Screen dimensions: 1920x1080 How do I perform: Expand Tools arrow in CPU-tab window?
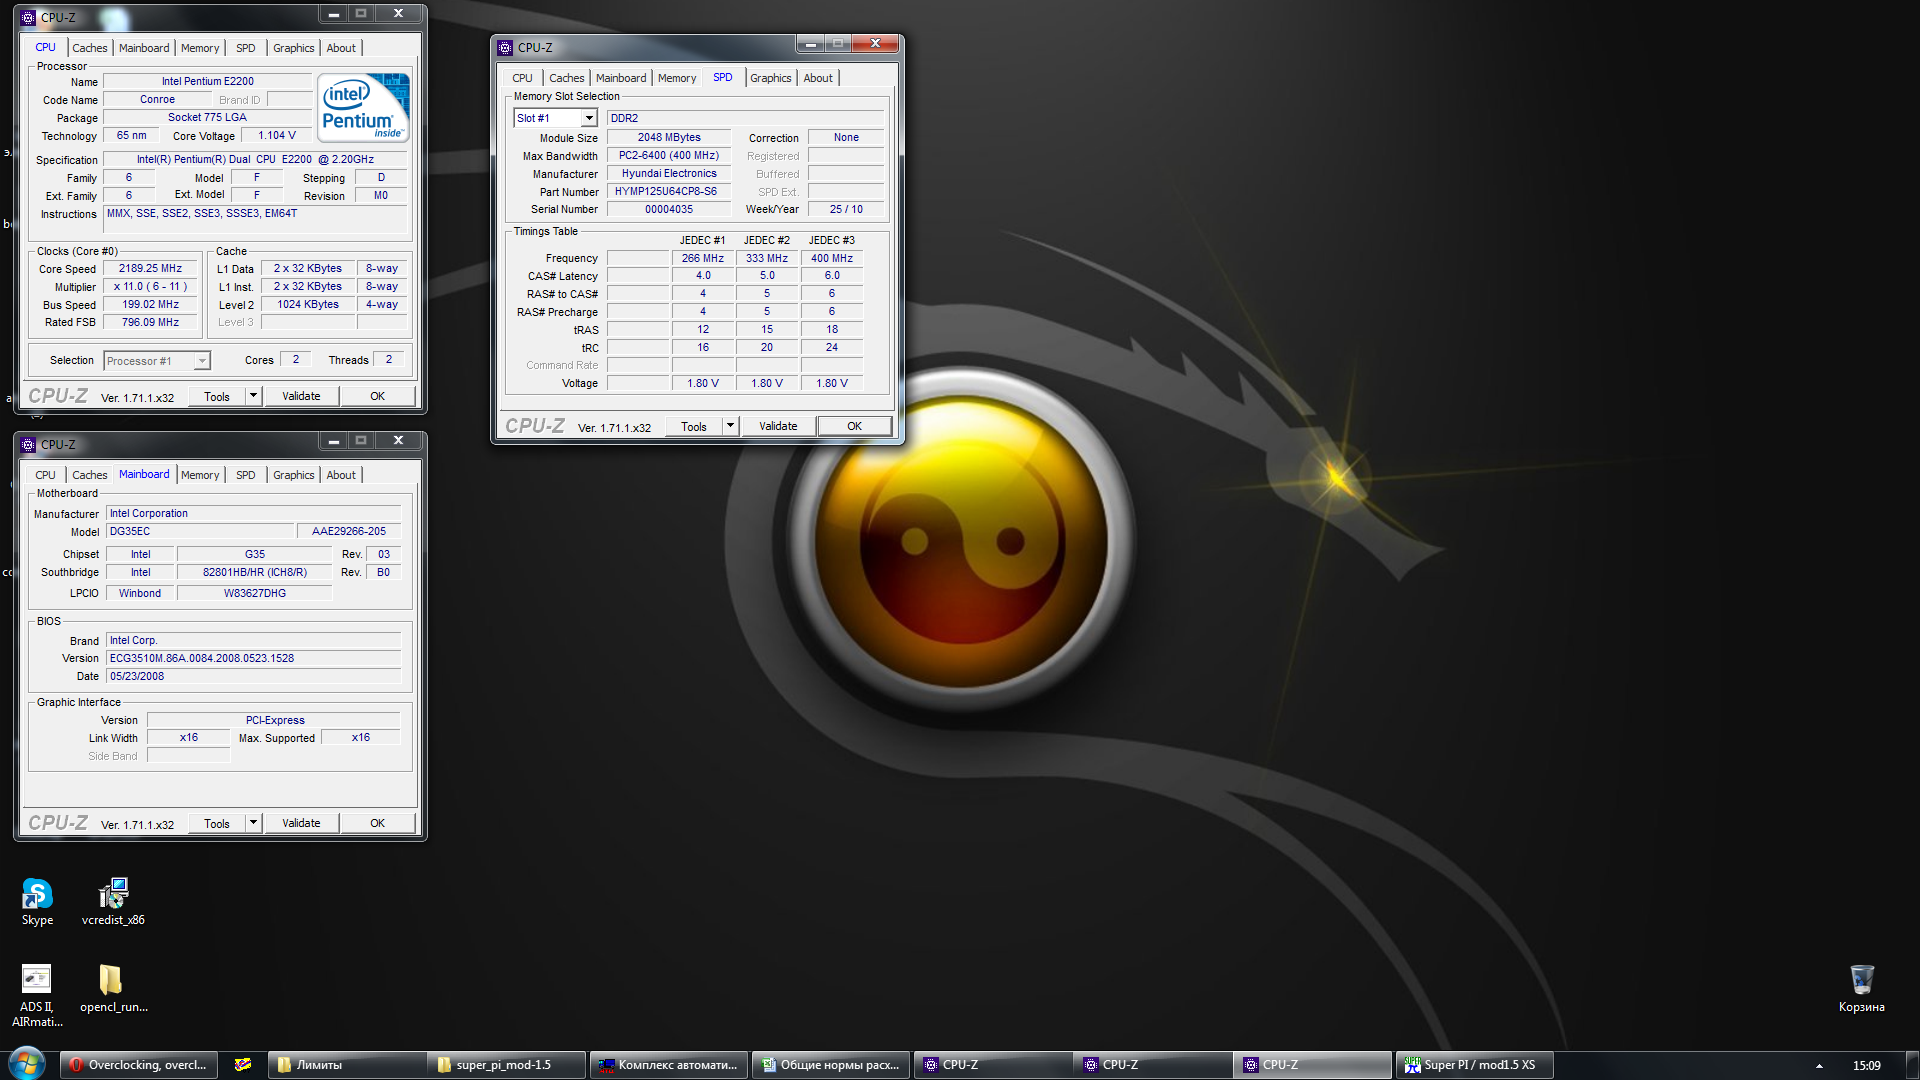point(253,396)
